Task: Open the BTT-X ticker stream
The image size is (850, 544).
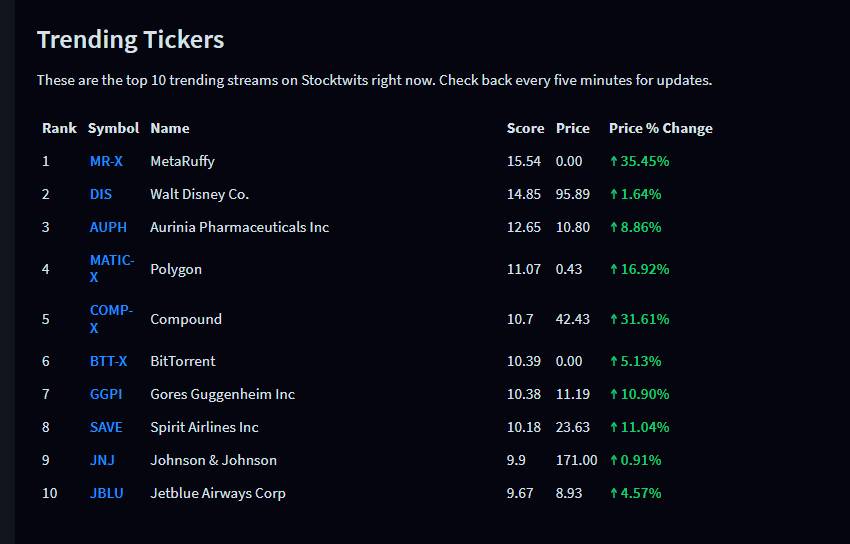Action: click(x=108, y=361)
